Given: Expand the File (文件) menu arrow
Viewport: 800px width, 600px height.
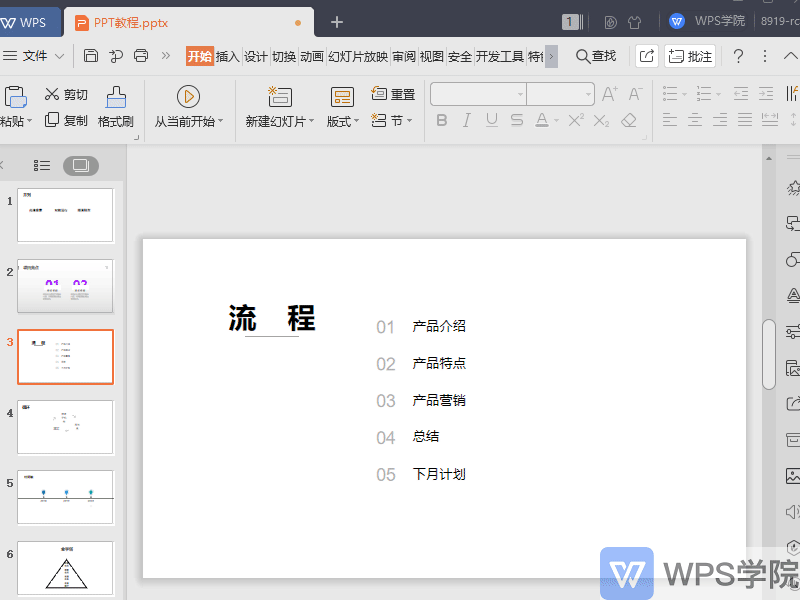Looking at the screenshot, I should (x=60, y=56).
